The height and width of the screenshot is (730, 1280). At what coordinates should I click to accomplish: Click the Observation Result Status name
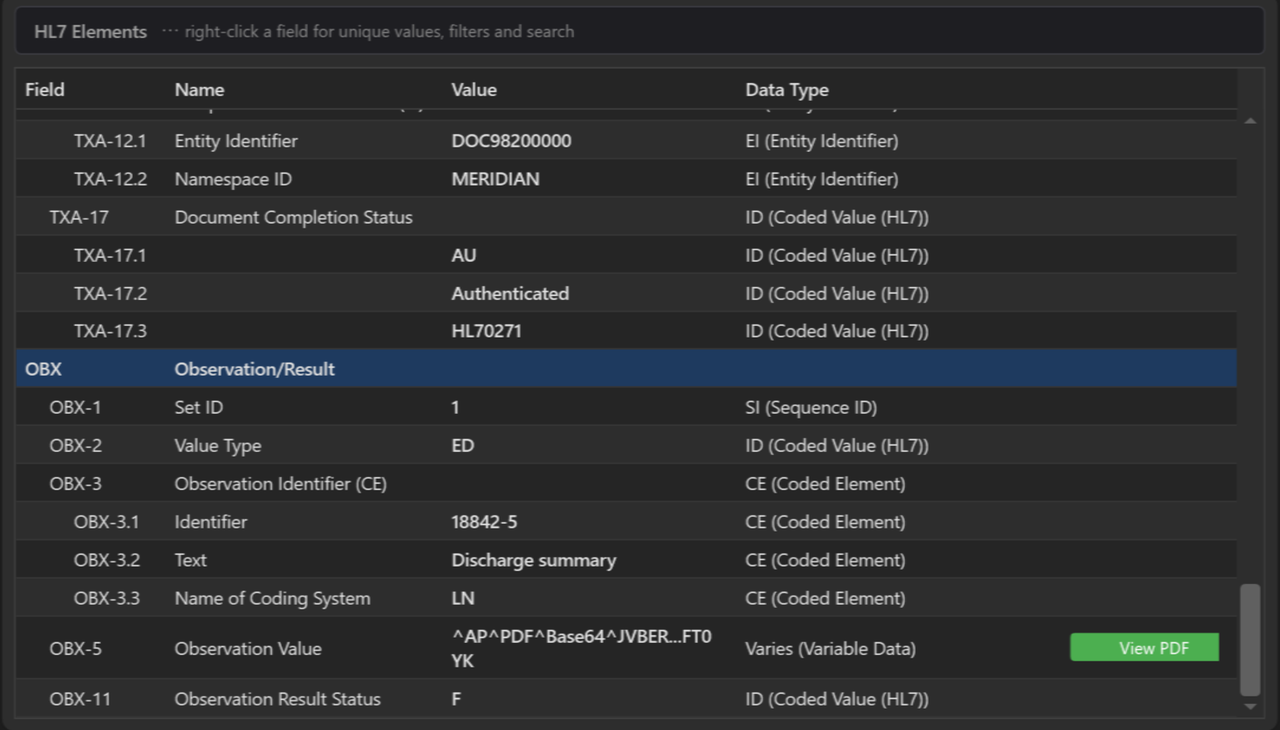(x=278, y=699)
